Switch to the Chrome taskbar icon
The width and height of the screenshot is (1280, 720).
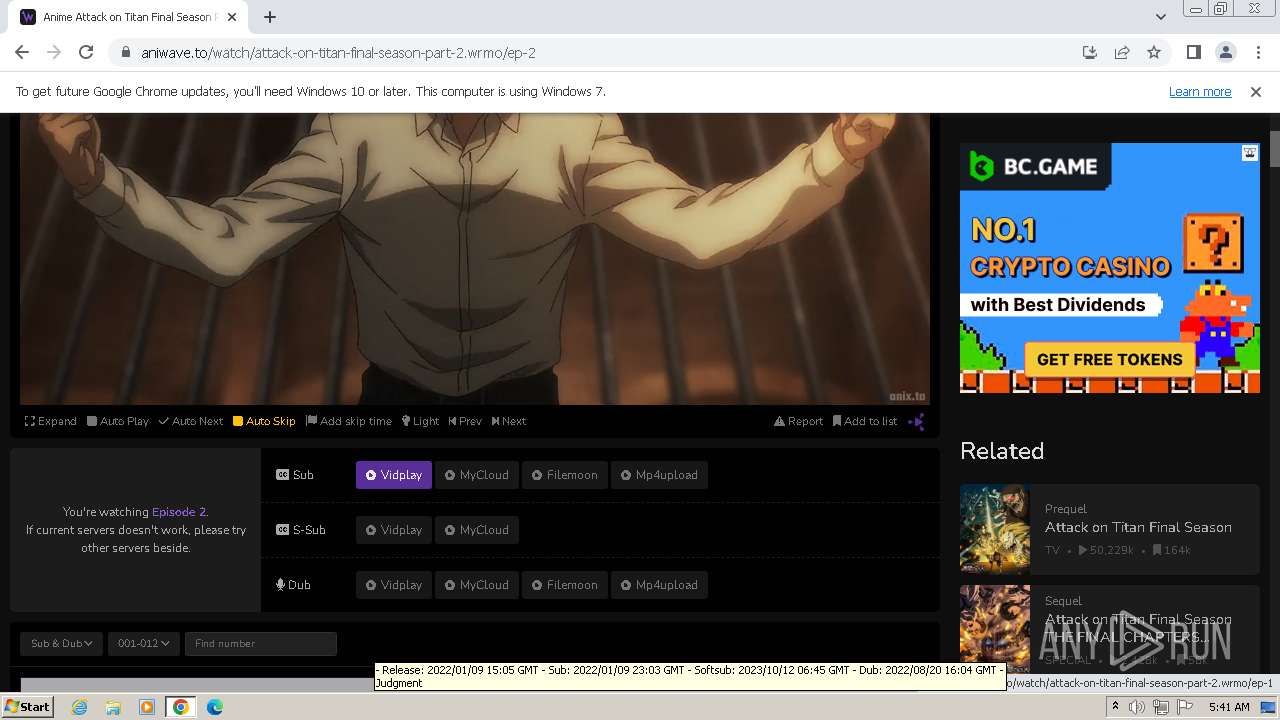click(x=181, y=707)
